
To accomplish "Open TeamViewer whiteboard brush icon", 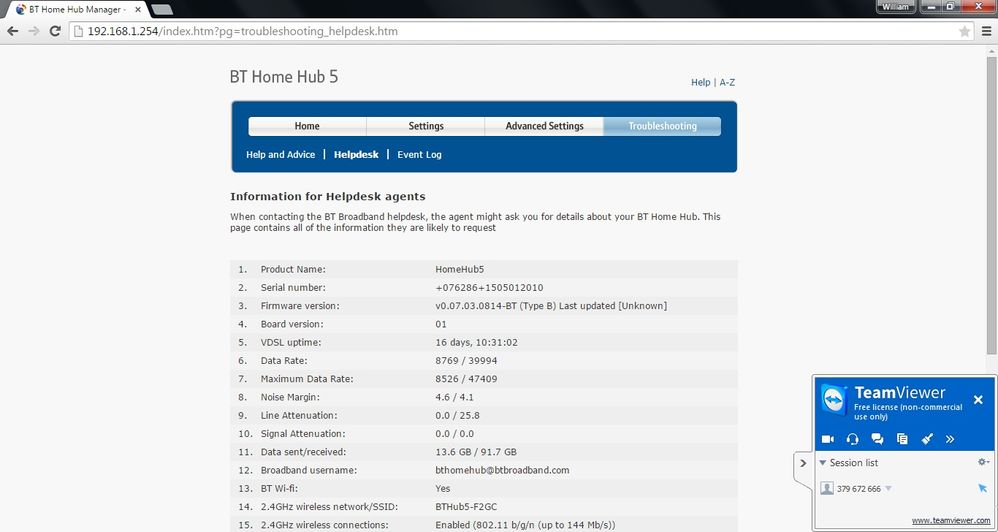I will (x=927, y=439).
